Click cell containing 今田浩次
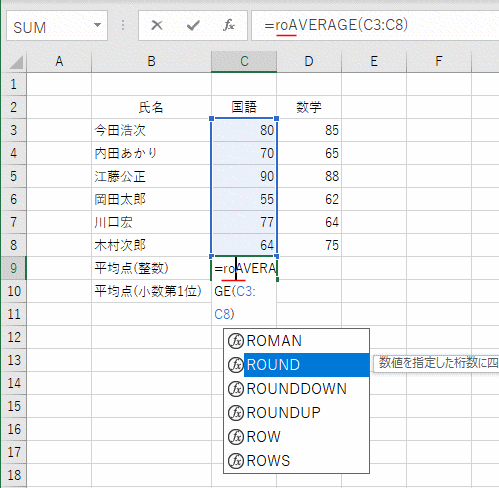The width and height of the screenshot is (499, 488). click(152, 130)
